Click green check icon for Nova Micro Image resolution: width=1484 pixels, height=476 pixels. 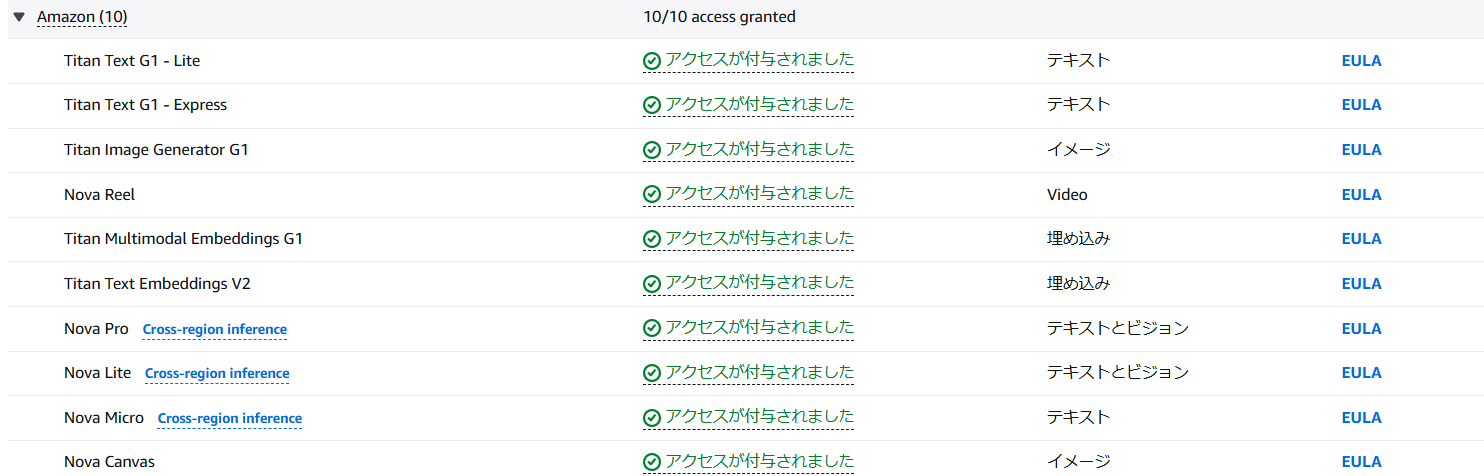pos(652,418)
